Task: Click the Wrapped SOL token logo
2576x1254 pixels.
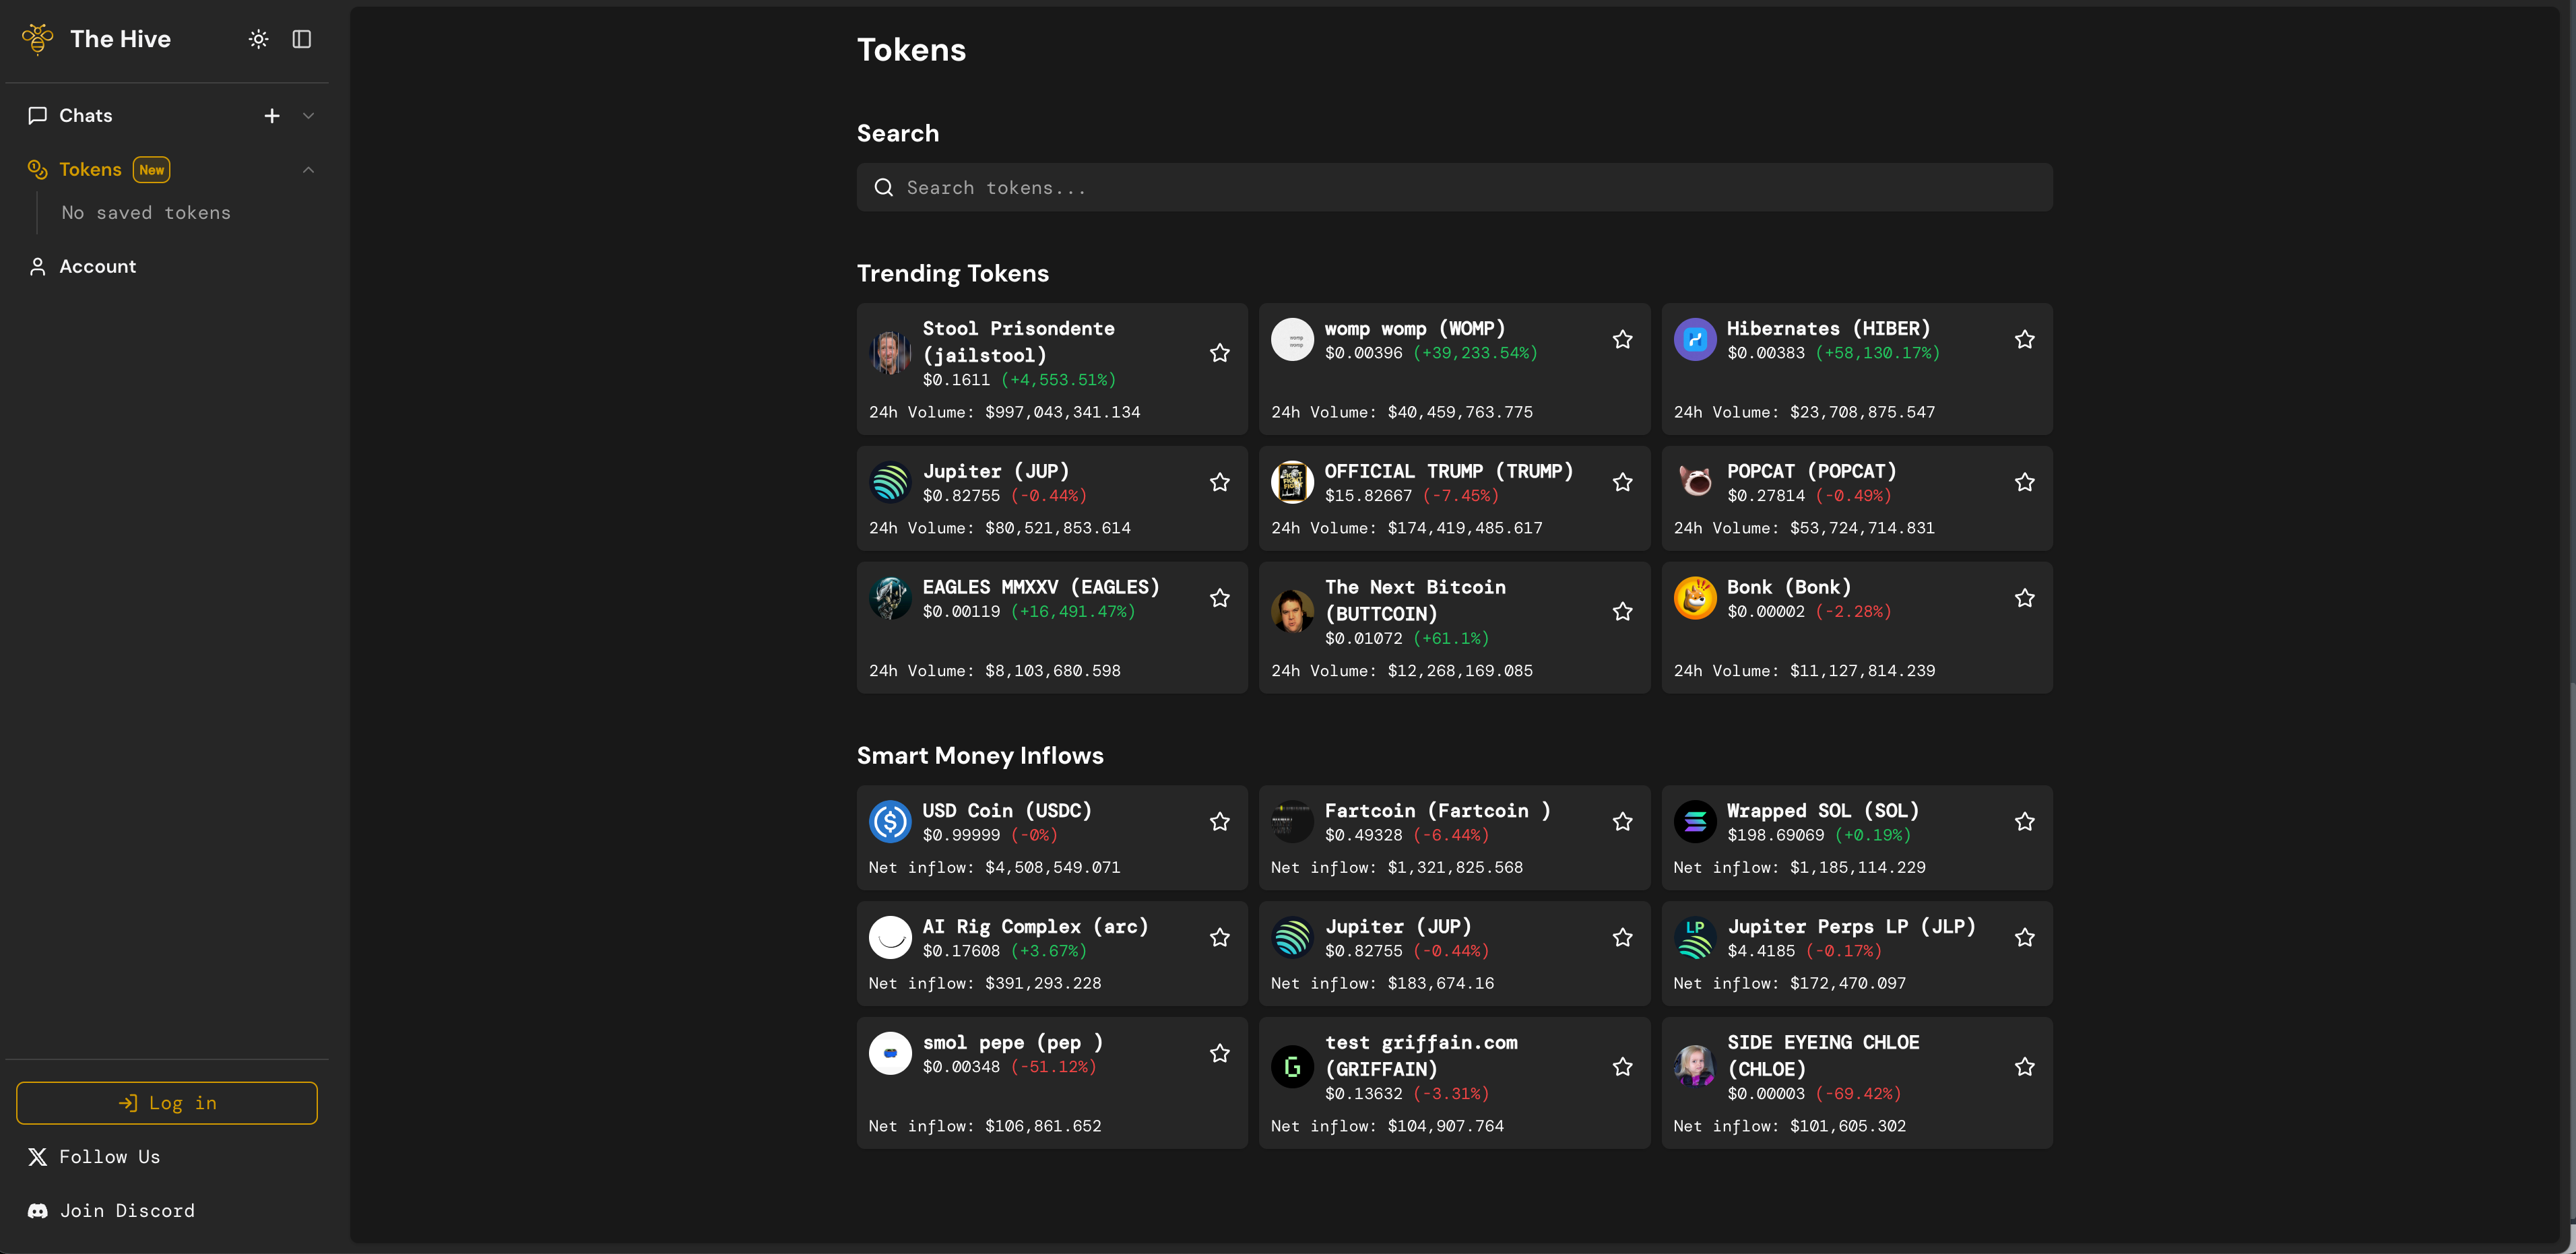Action: point(1694,822)
